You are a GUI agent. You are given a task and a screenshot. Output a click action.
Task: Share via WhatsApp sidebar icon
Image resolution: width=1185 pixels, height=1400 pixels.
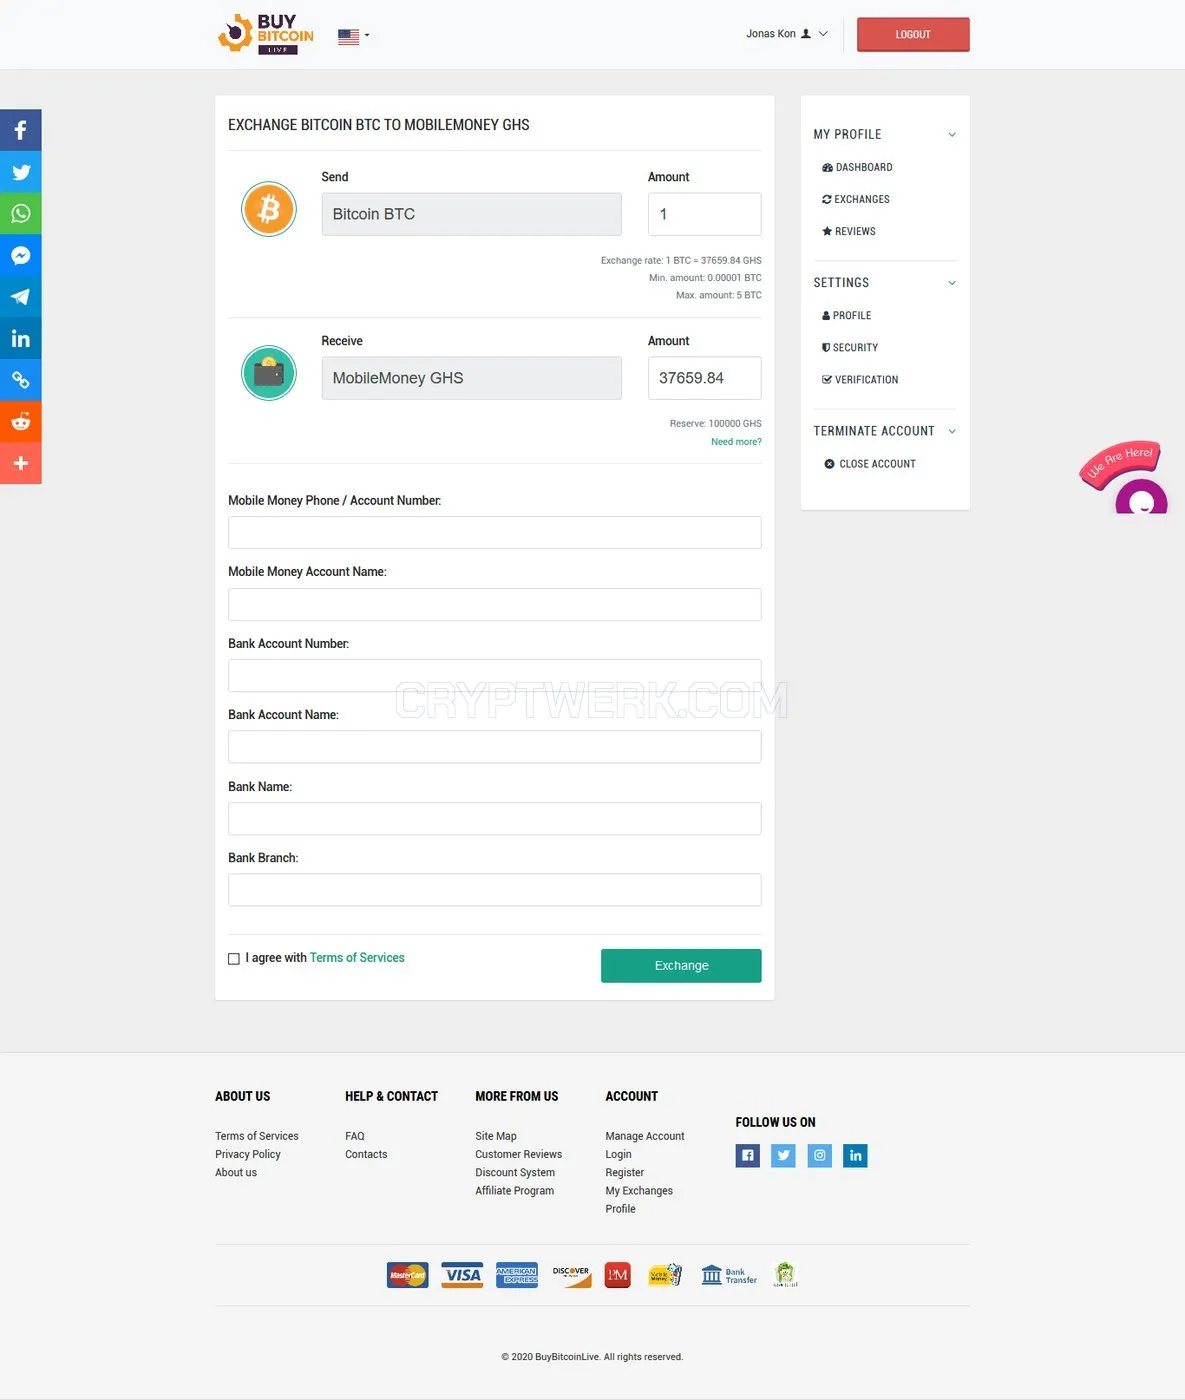click(x=20, y=213)
